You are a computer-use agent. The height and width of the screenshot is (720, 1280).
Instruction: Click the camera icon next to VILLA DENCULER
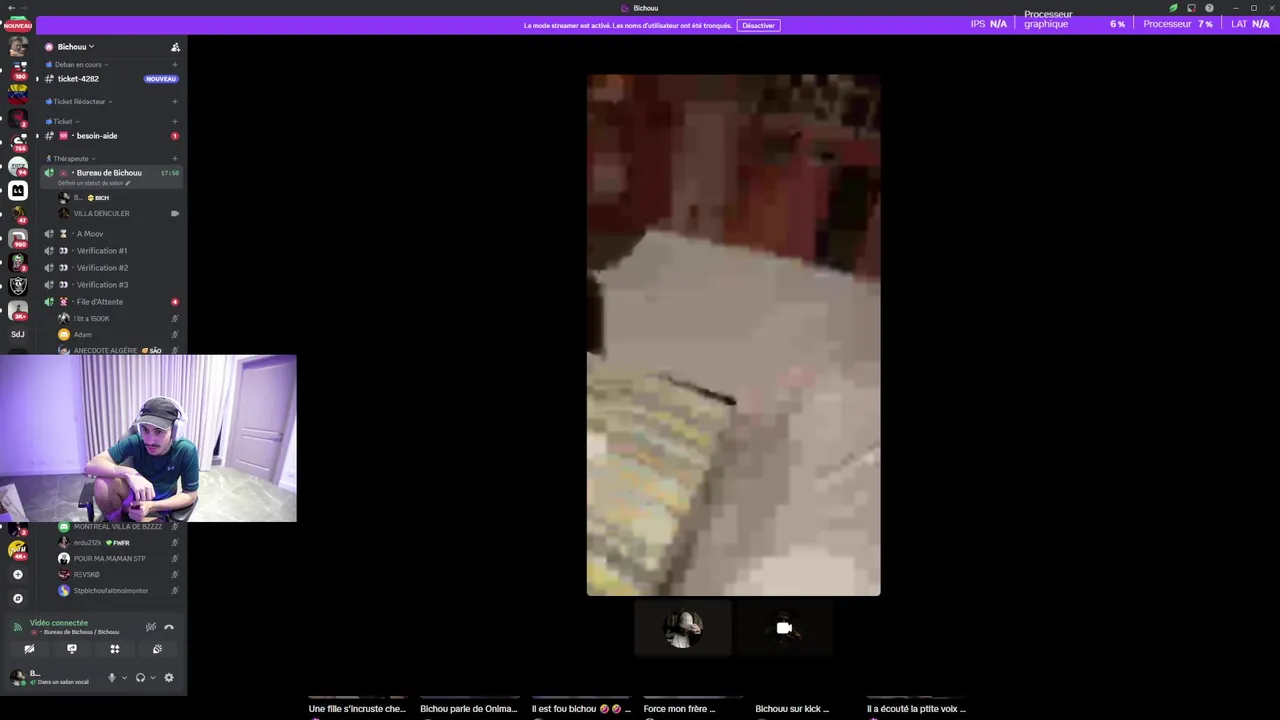coord(175,214)
